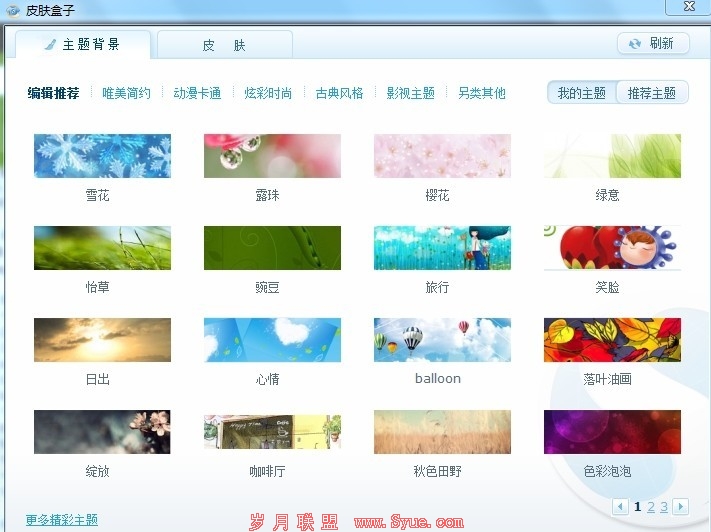The image size is (711, 532).
Task: Select the 另类其他 category
Action: [x=482, y=93]
